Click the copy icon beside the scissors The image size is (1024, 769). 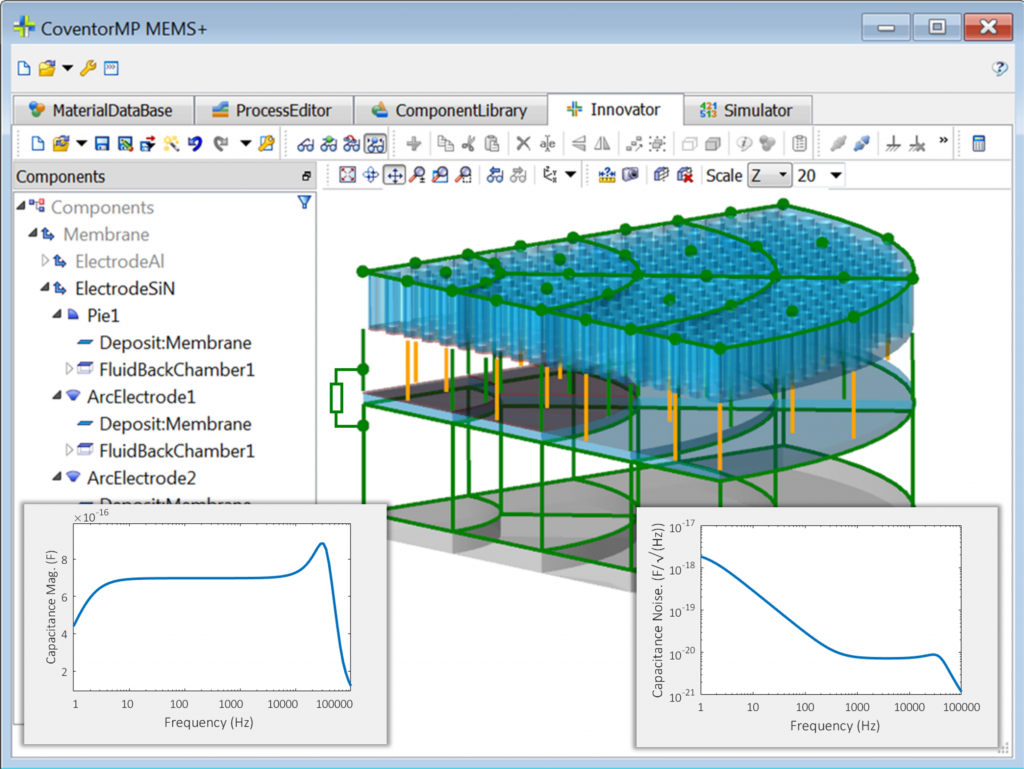click(x=445, y=144)
